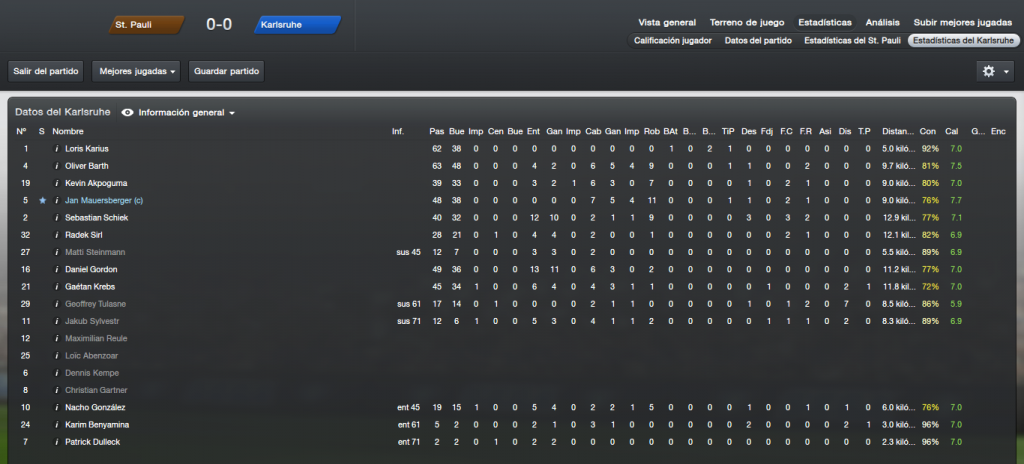Select Calificación jugador view
This screenshot has width=1024, height=464.
673,41
